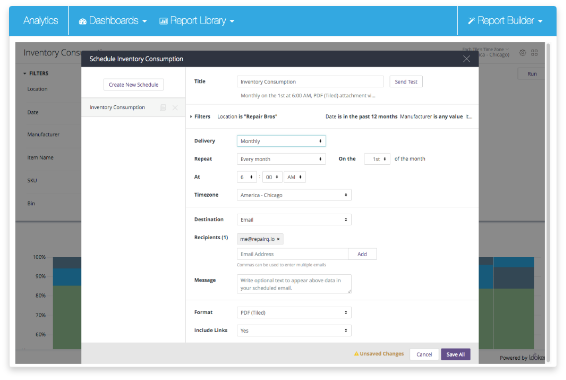Click the filter text Location is "Repair Bros"
This screenshot has height=380, width=566.
tap(247, 117)
